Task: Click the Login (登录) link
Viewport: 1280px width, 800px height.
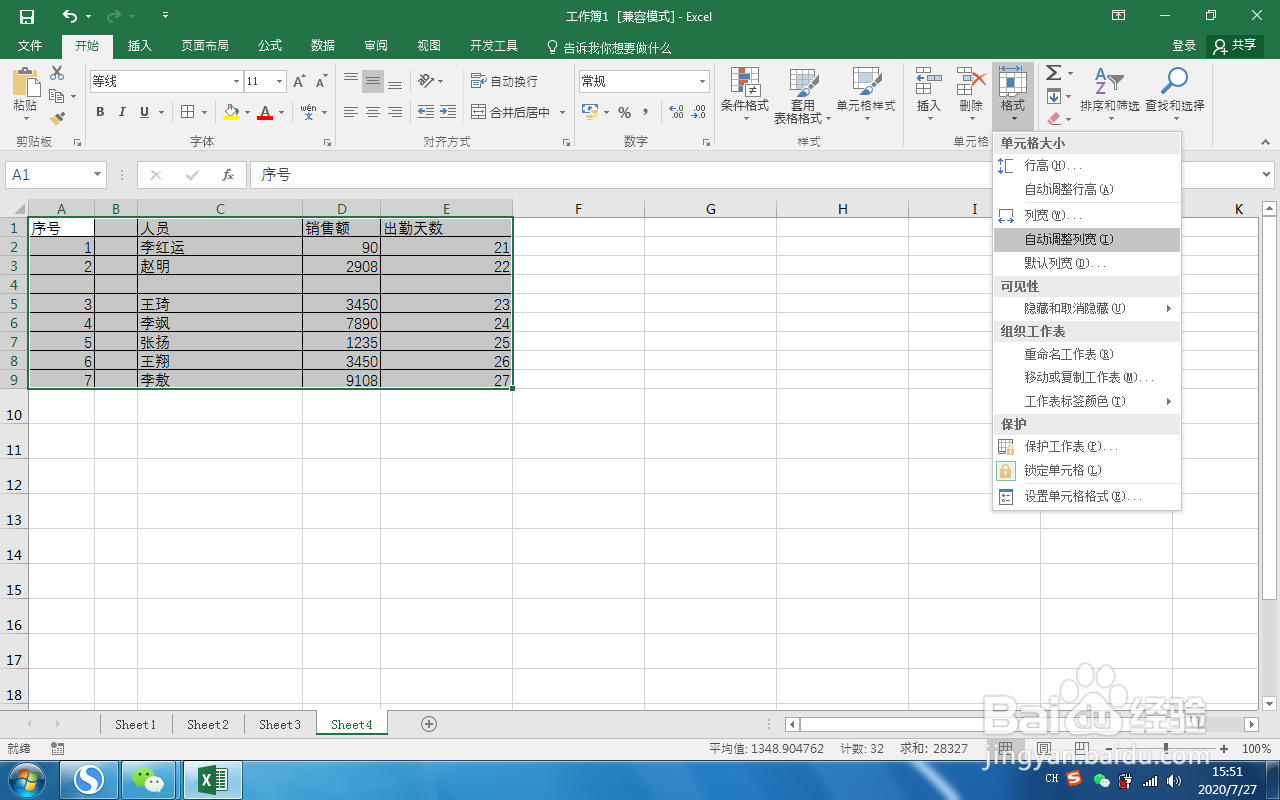Action: (1184, 46)
